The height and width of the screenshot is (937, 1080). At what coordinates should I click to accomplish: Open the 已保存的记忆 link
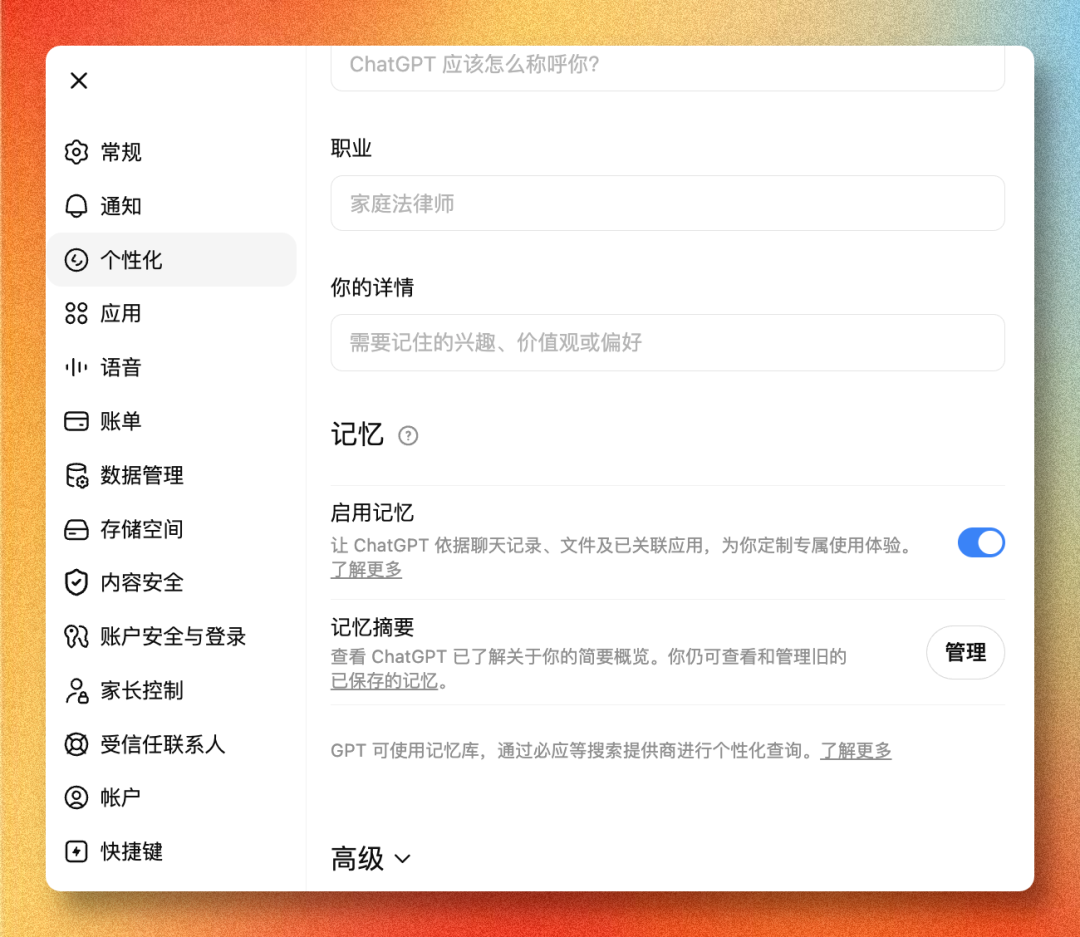click(384, 681)
